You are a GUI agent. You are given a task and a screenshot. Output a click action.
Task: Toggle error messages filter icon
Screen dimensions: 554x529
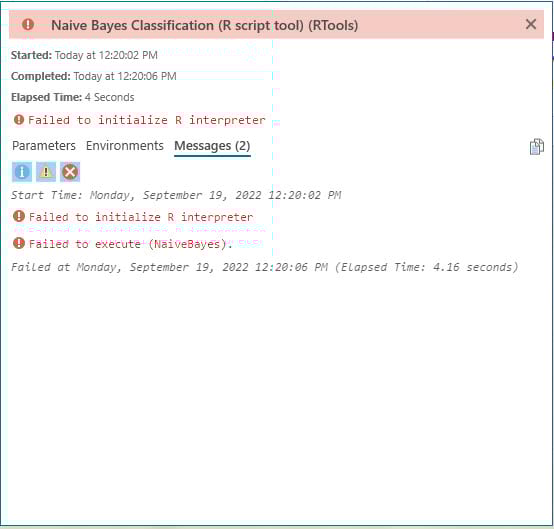(x=70, y=172)
